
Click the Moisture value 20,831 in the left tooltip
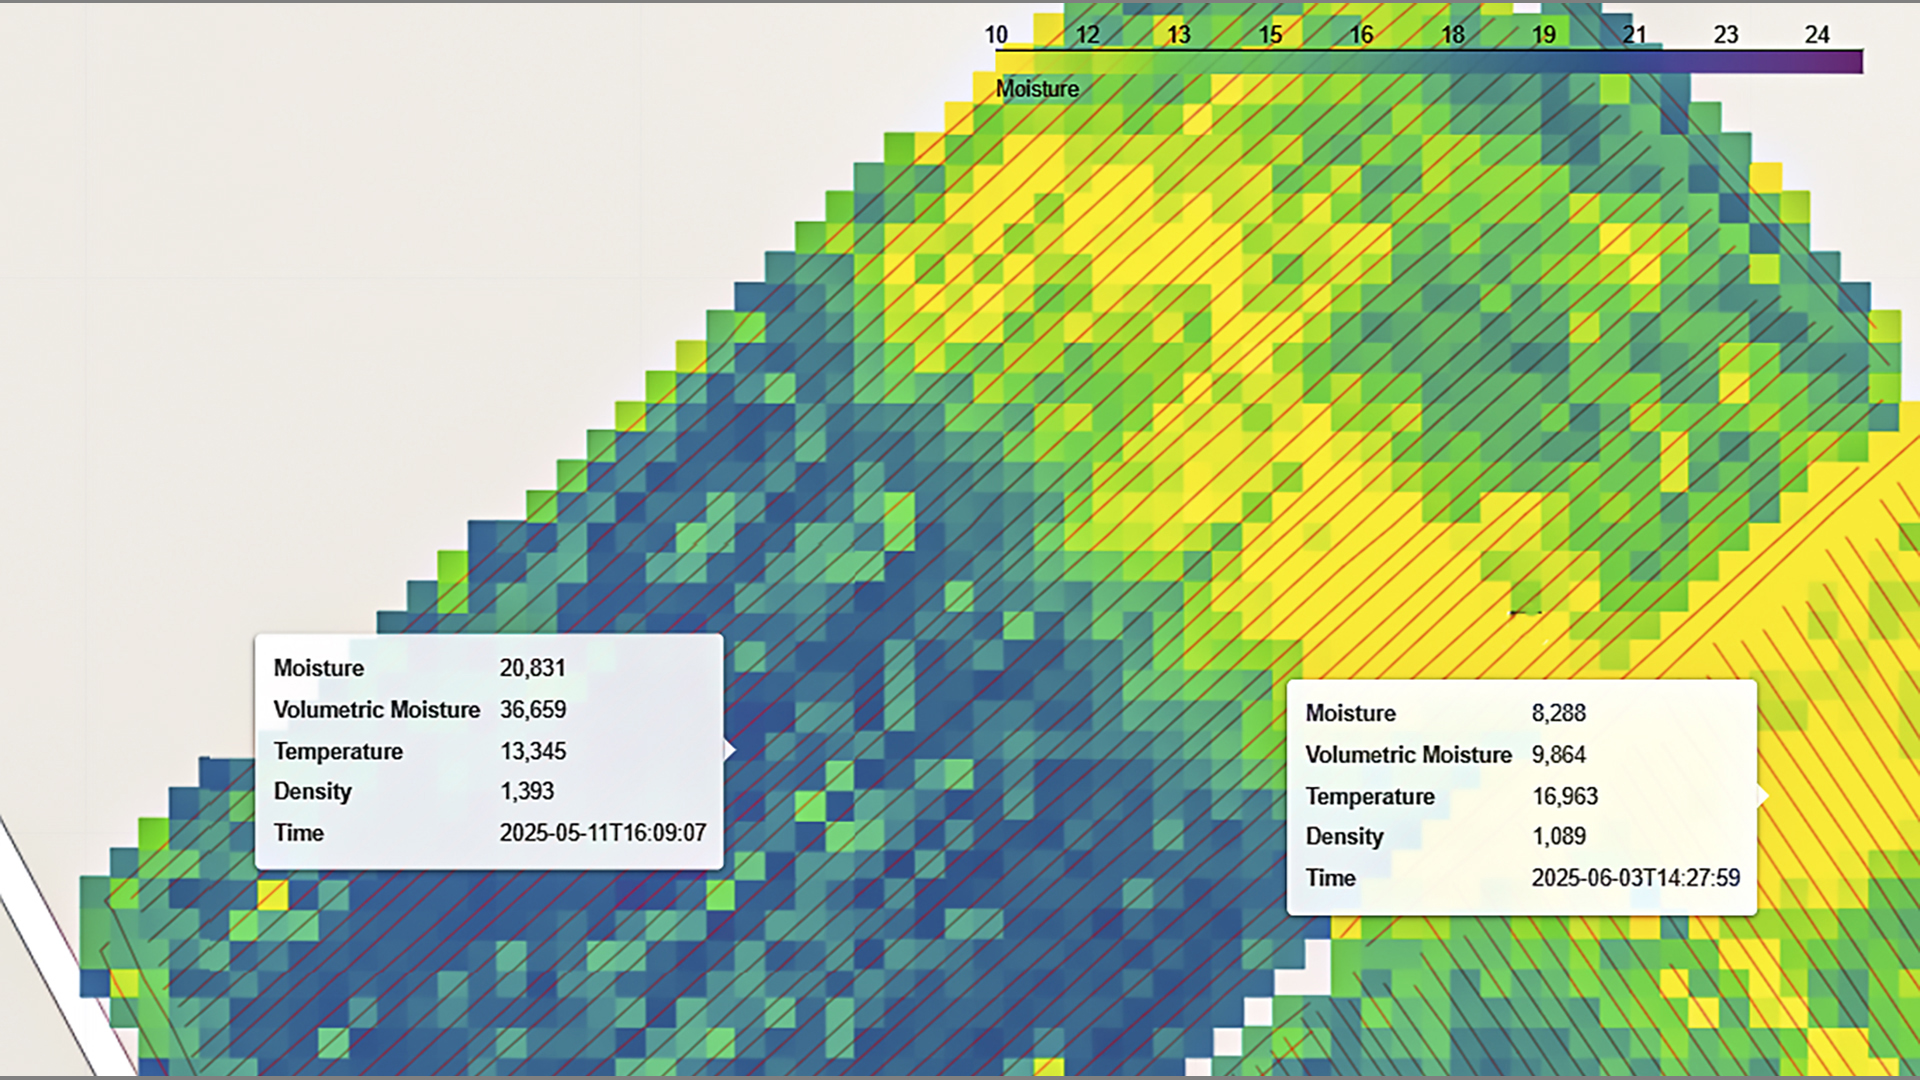tap(532, 668)
